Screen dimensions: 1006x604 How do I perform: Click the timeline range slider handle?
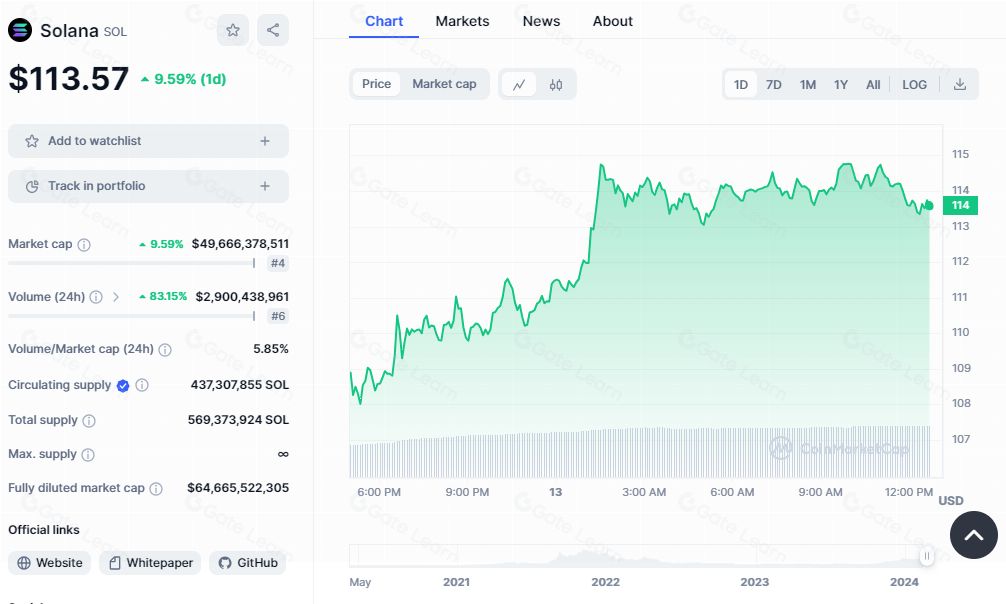pyautogui.click(x=927, y=556)
